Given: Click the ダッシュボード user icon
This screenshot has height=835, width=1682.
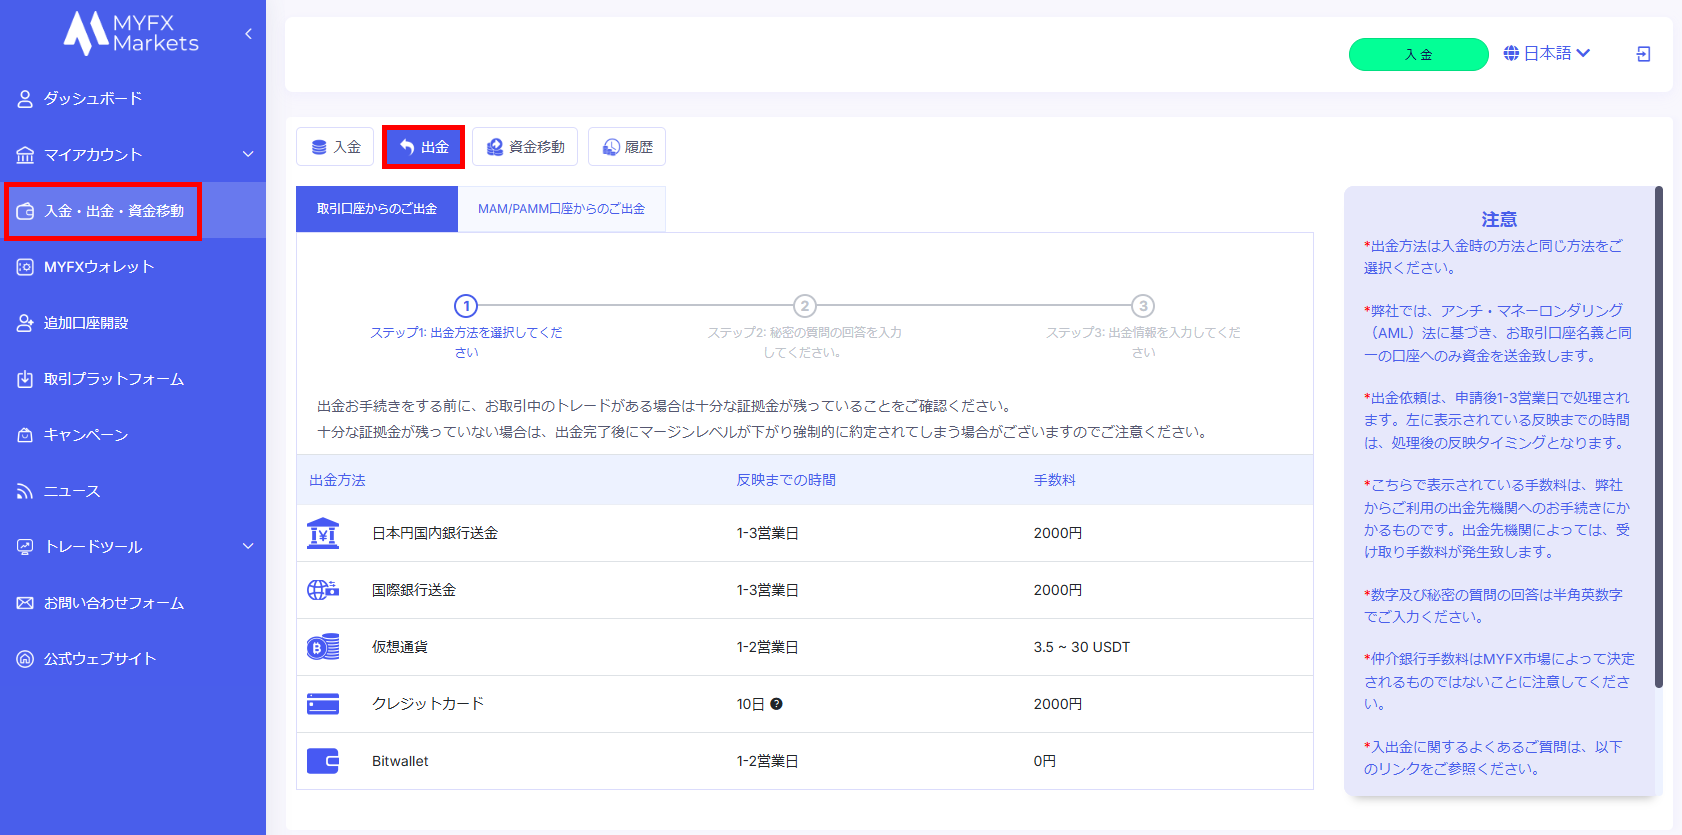Looking at the screenshot, I should click(25, 99).
